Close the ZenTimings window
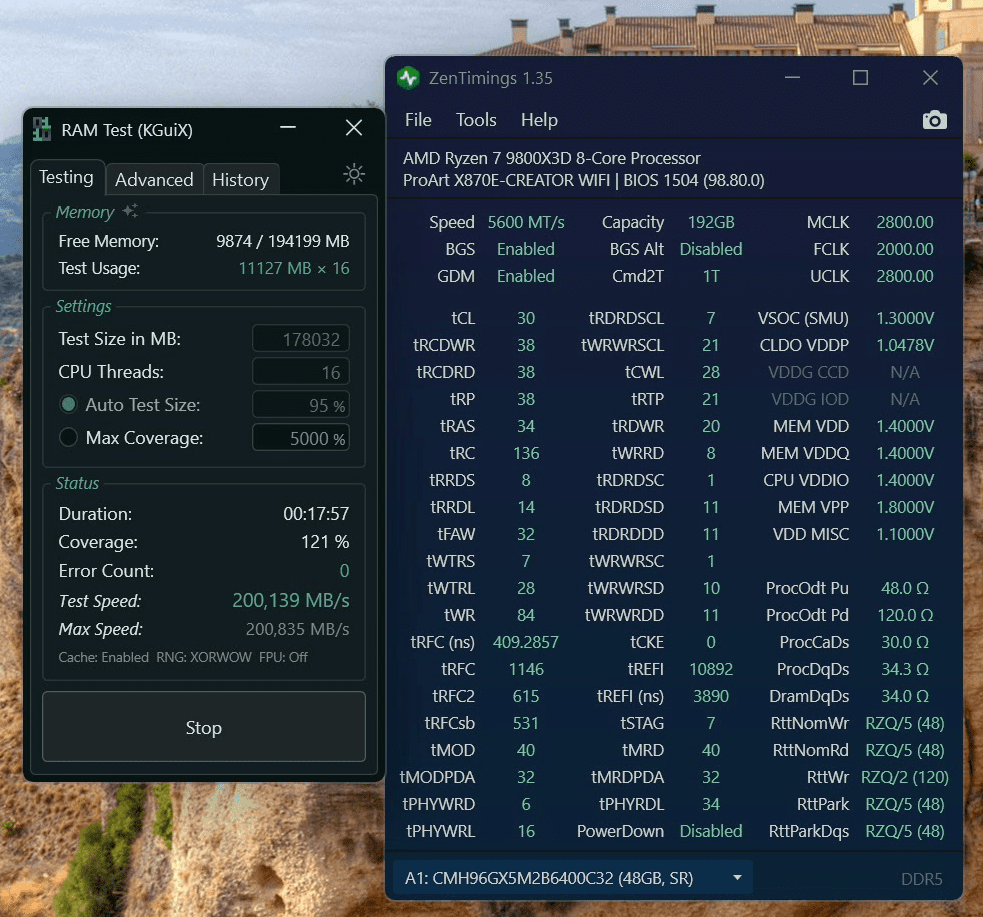Screen dimensions: 983x917 tap(930, 78)
